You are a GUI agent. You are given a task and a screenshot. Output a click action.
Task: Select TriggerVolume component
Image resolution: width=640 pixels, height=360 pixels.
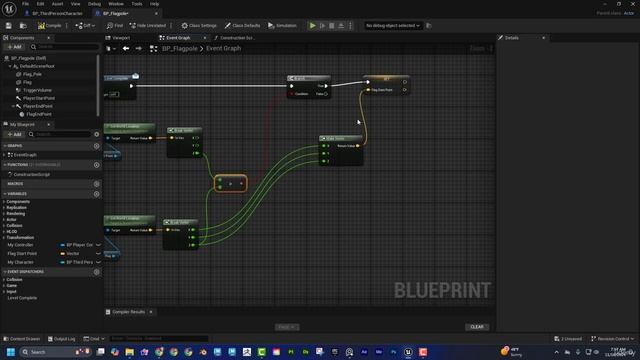coord(37,90)
